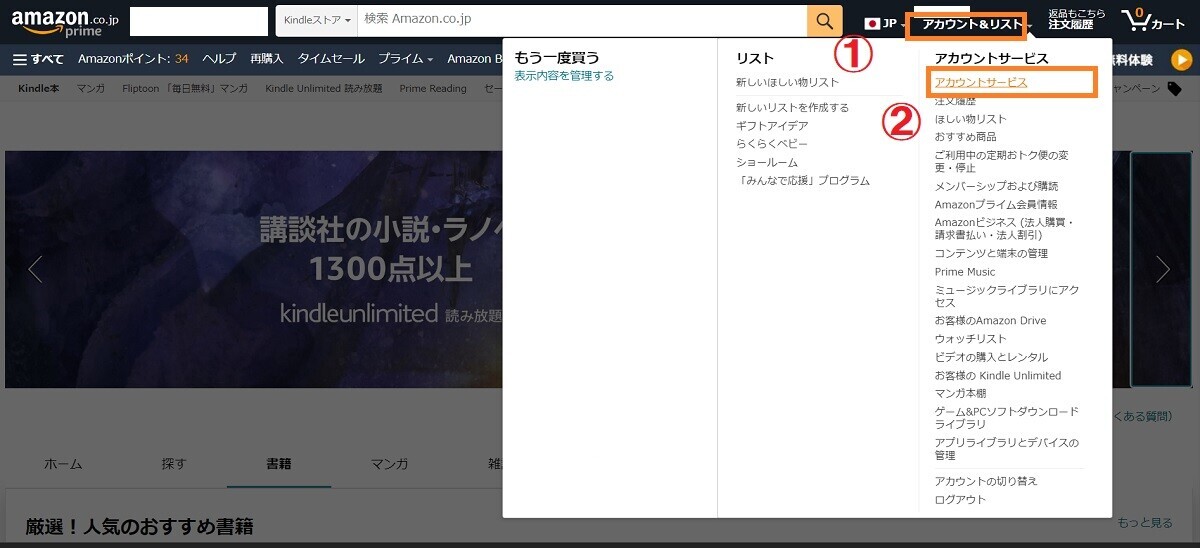Open 「みんなで応援」プログラム link

tap(803, 181)
